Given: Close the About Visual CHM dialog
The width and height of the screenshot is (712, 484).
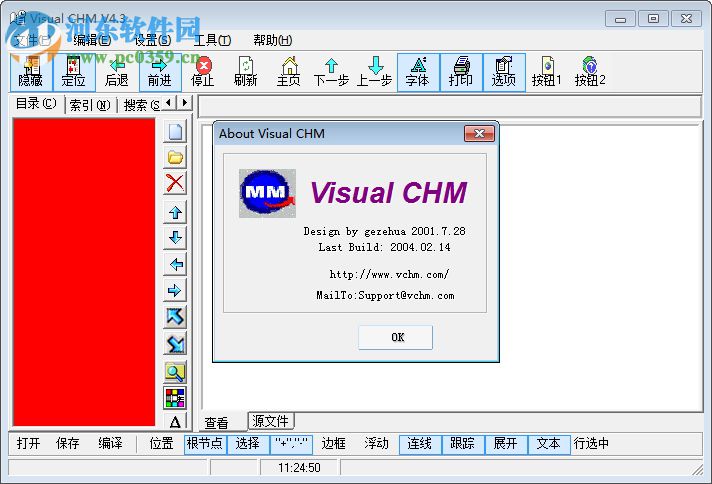Looking at the screenshot, I should (x=479, y=133).
